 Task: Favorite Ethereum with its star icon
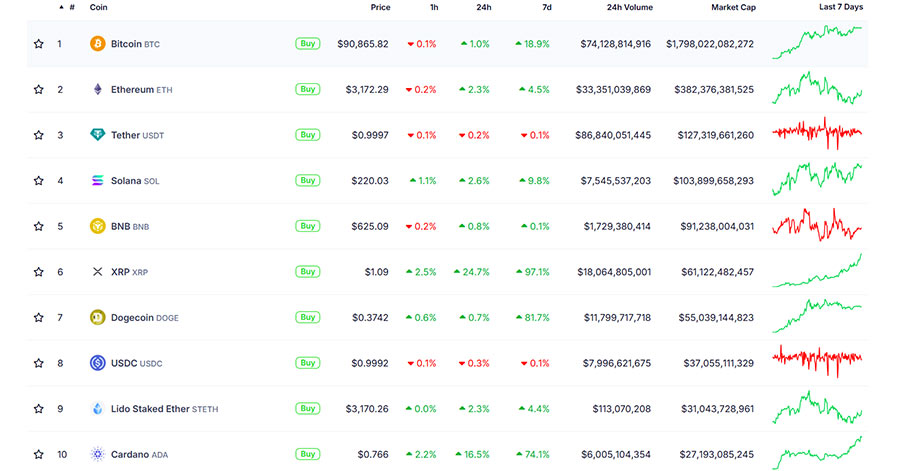tap(38, 89)
